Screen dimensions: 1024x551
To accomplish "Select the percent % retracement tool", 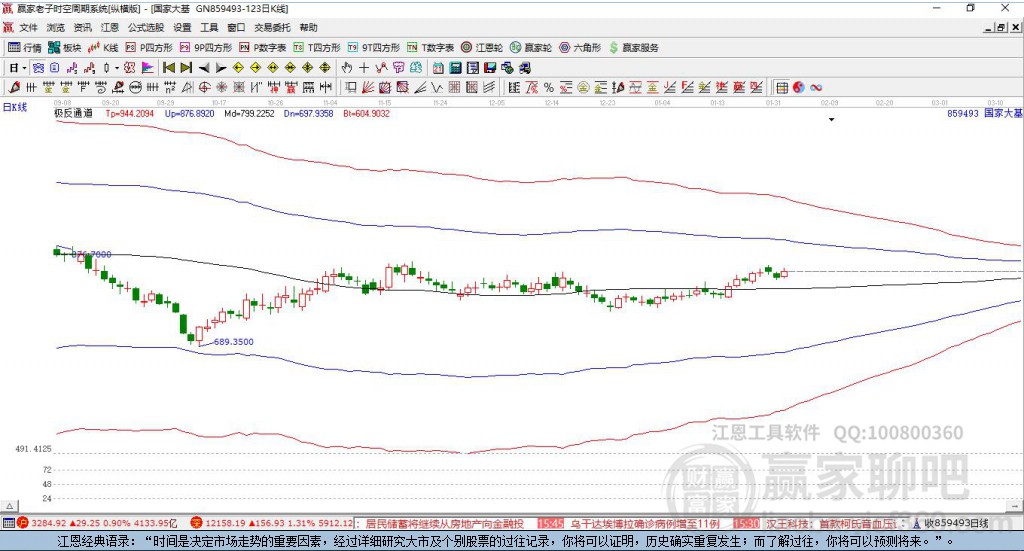I will (x=549, y=87).
